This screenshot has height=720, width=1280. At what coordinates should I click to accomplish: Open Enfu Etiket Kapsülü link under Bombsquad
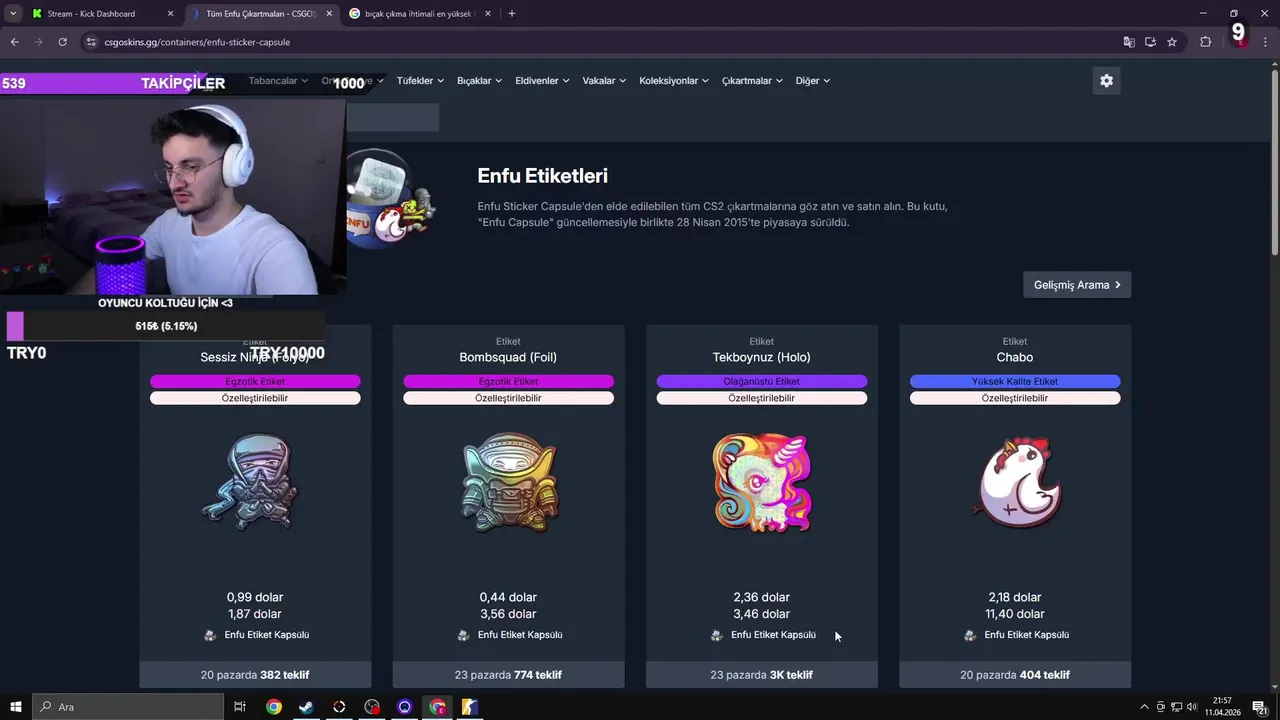(520, 635)
